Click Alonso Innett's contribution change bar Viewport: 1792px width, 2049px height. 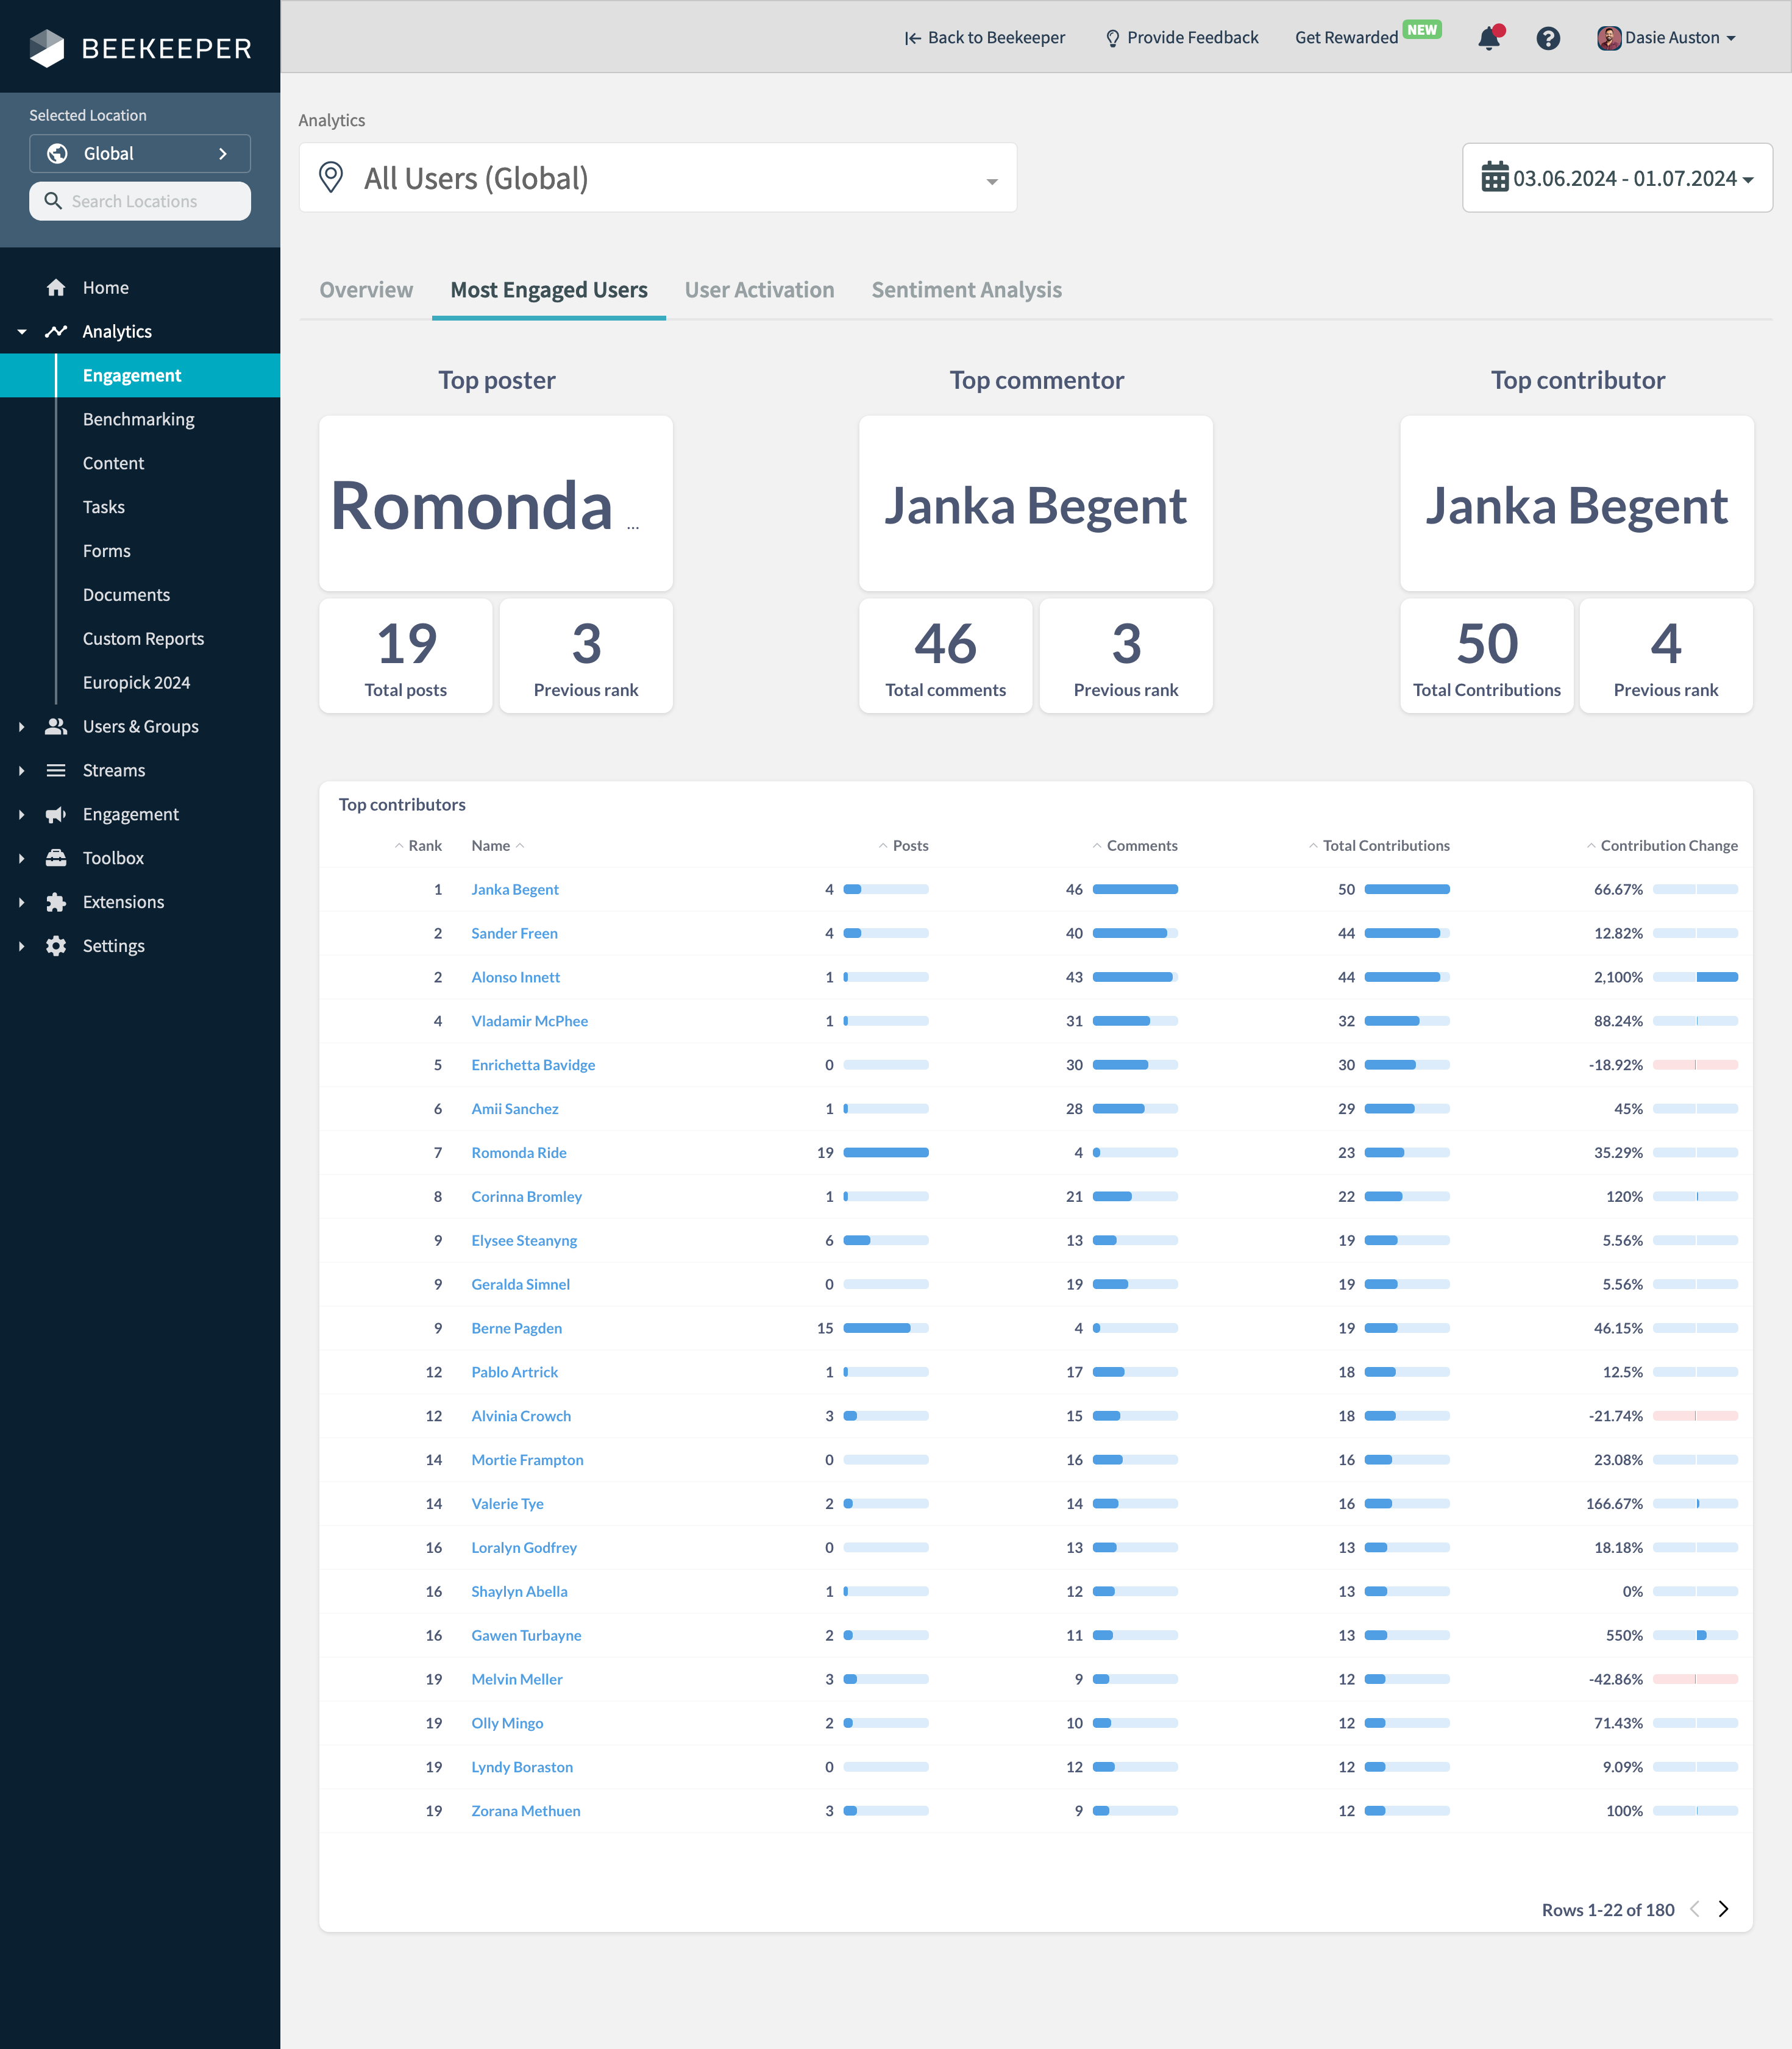(1695, 977)
